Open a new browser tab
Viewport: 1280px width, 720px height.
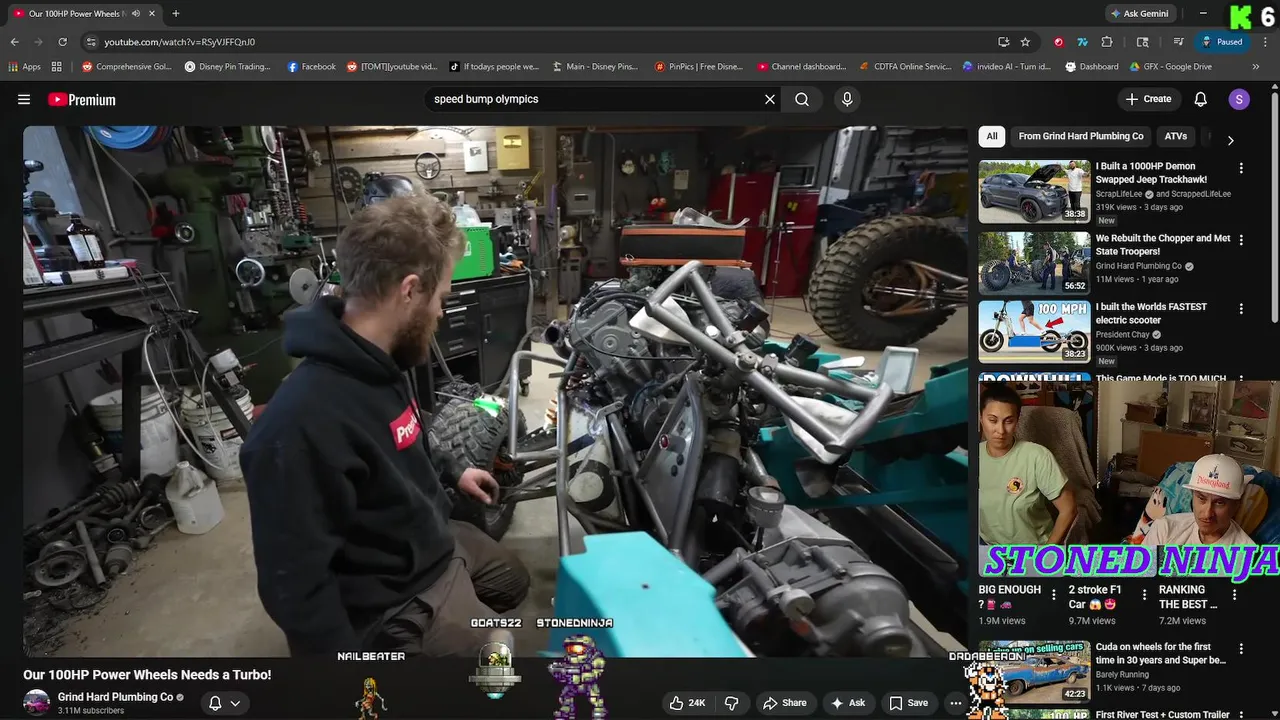click(x=176, y=14)
